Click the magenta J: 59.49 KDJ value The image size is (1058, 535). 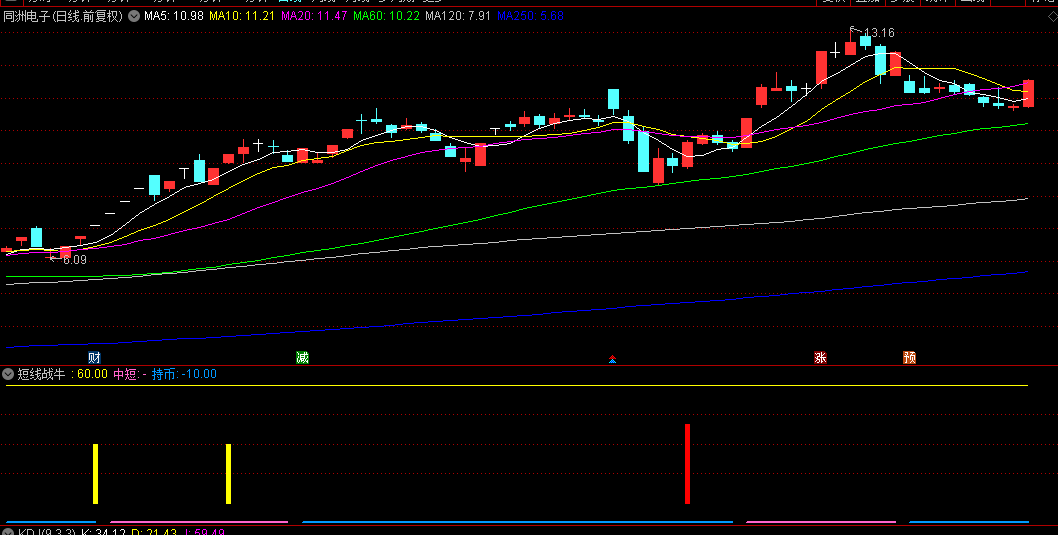point(204,532)
